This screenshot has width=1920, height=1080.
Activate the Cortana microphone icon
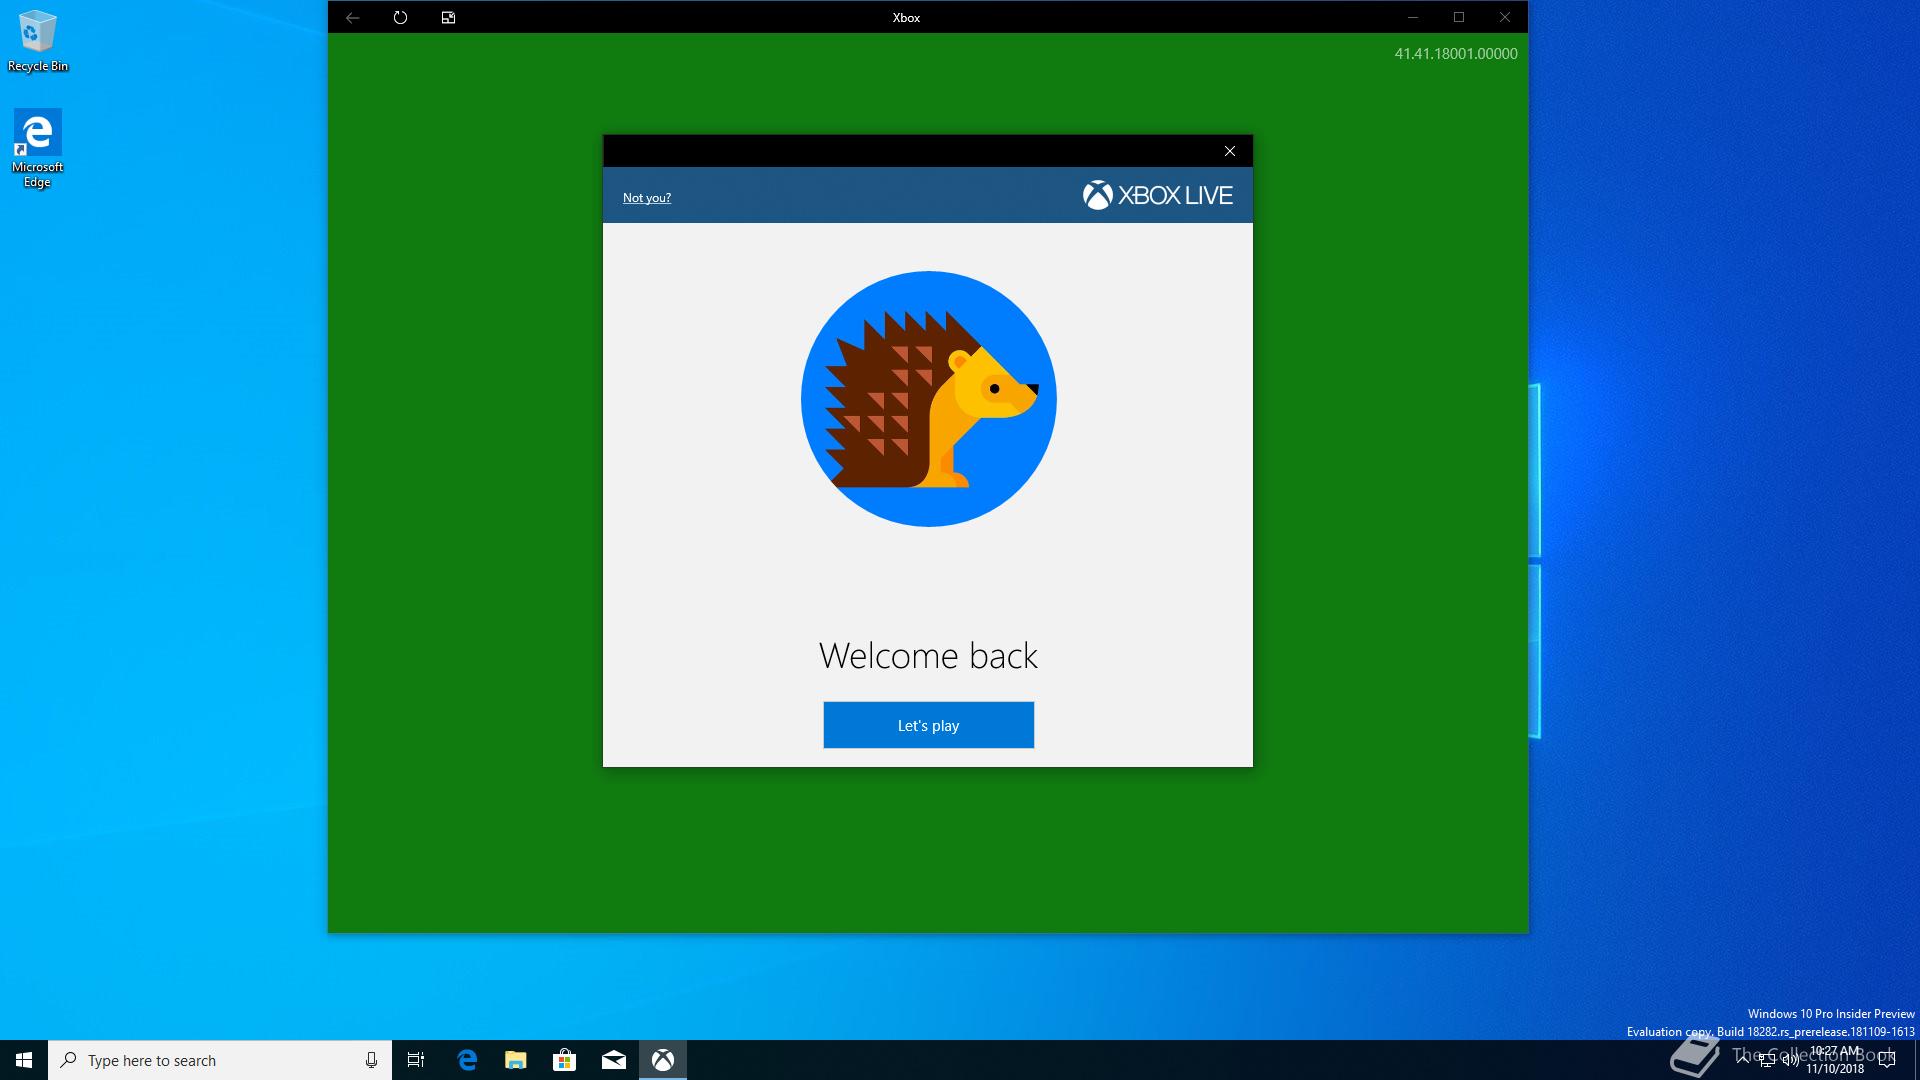(371, 1060)
